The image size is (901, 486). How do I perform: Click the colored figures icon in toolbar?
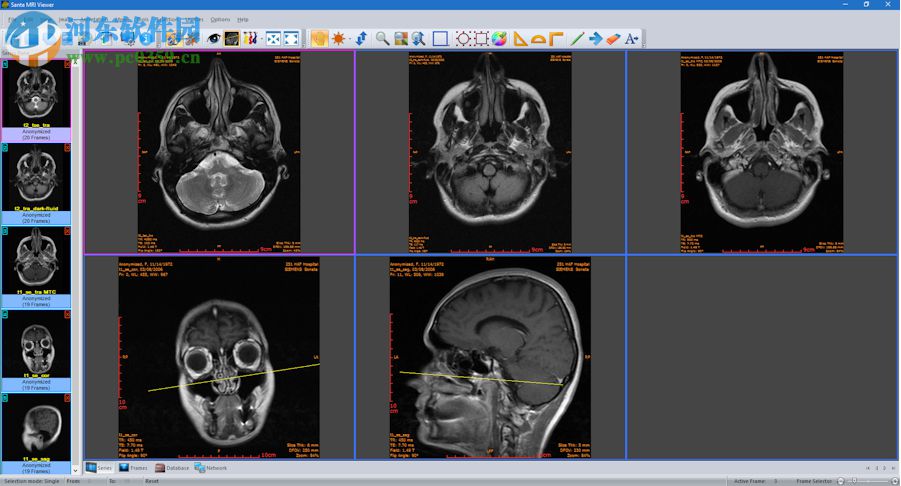[250, 38]
